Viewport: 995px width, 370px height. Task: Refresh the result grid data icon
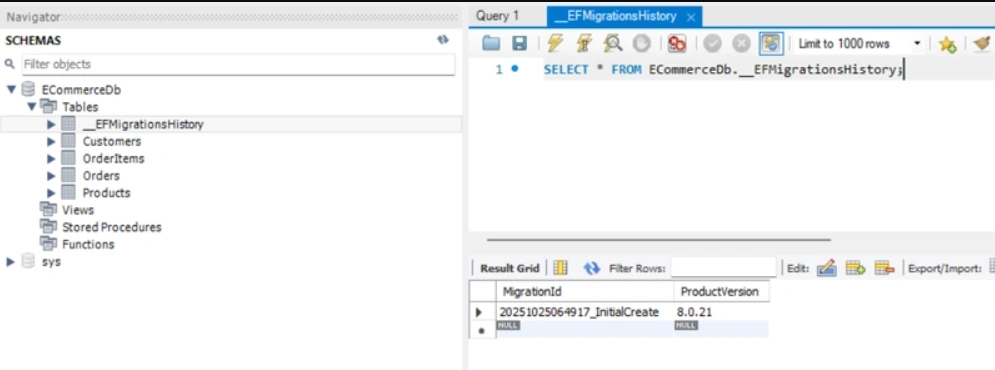[591, 268]
